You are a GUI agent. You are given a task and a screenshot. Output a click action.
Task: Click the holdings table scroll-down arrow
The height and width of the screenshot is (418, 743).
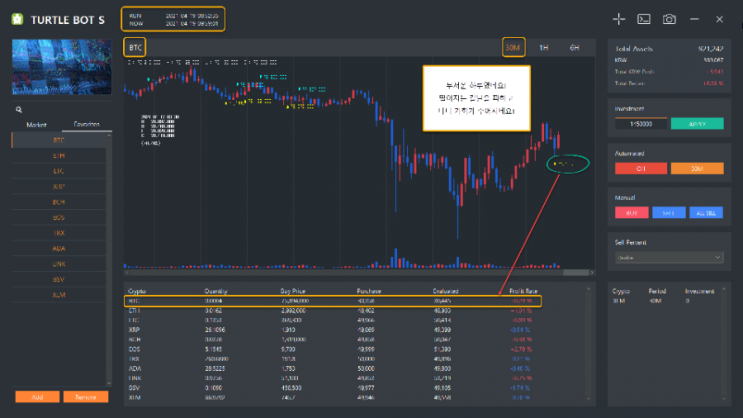click(589, 399)
